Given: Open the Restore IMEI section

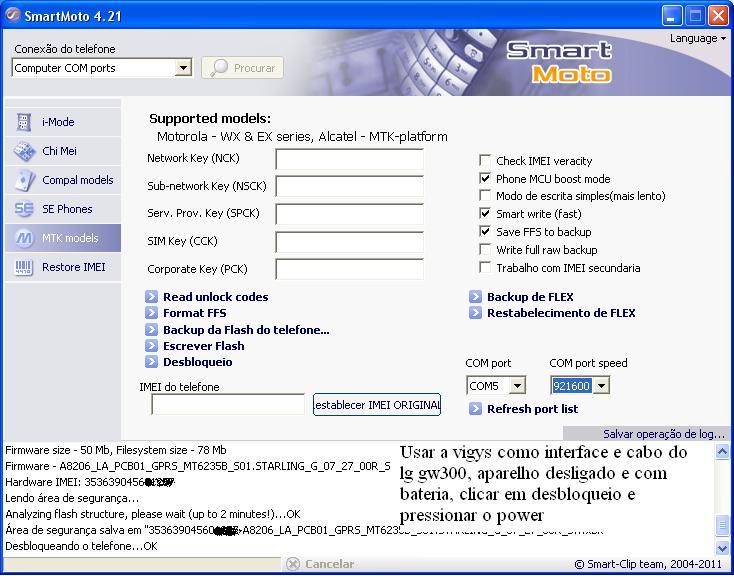Looking at the screenshot, I should pos(63,267).
